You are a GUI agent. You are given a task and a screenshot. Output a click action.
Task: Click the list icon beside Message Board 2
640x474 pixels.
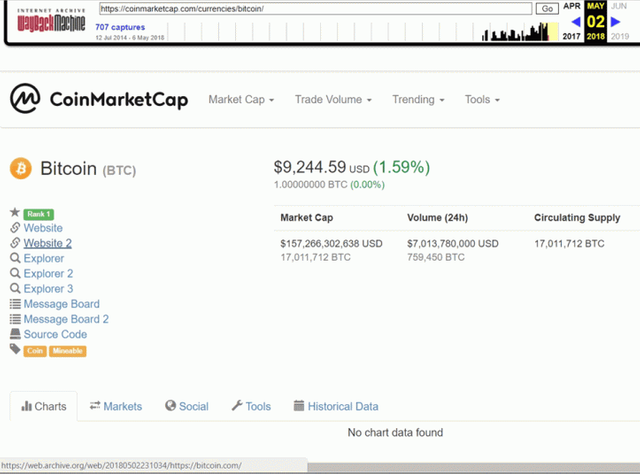coord(15,319)
